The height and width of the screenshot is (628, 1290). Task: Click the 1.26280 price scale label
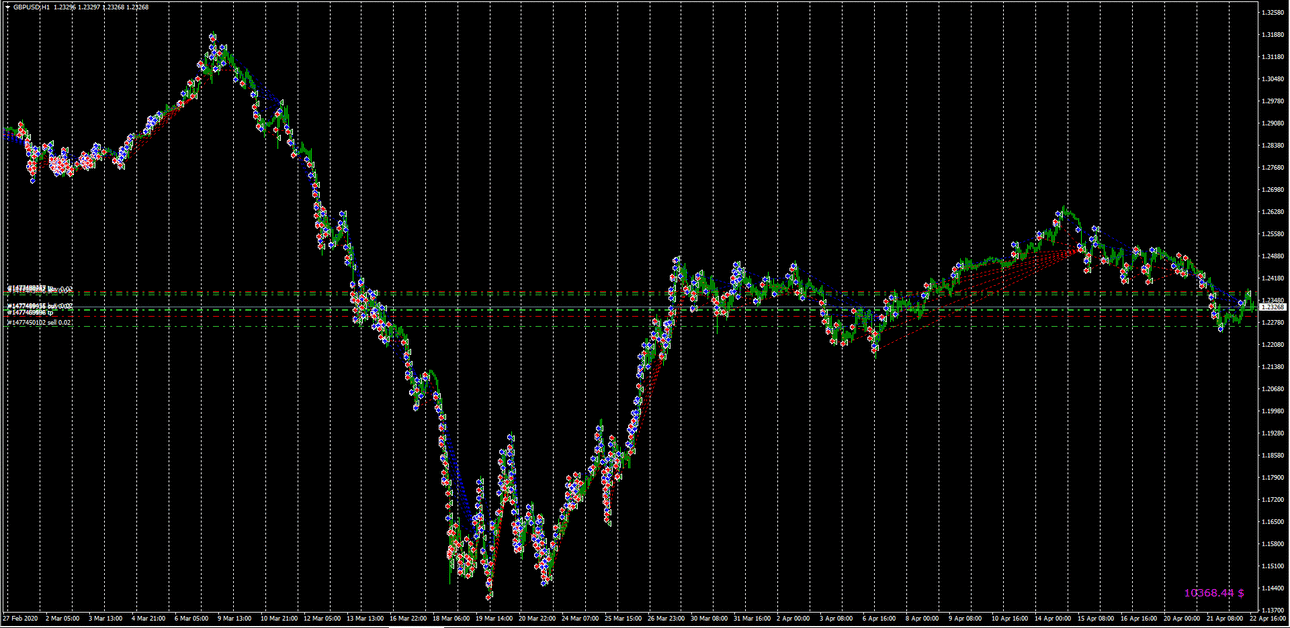pyautogui.click(x=1274, y=212)
